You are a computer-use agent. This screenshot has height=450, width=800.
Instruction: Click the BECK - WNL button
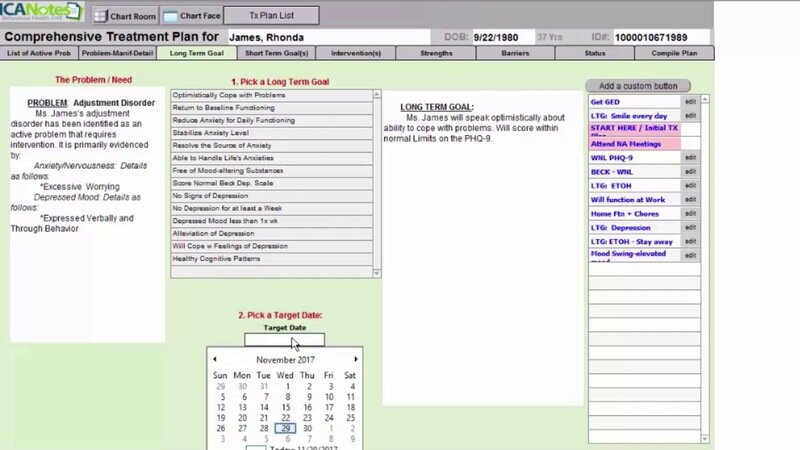click(634, 172)
